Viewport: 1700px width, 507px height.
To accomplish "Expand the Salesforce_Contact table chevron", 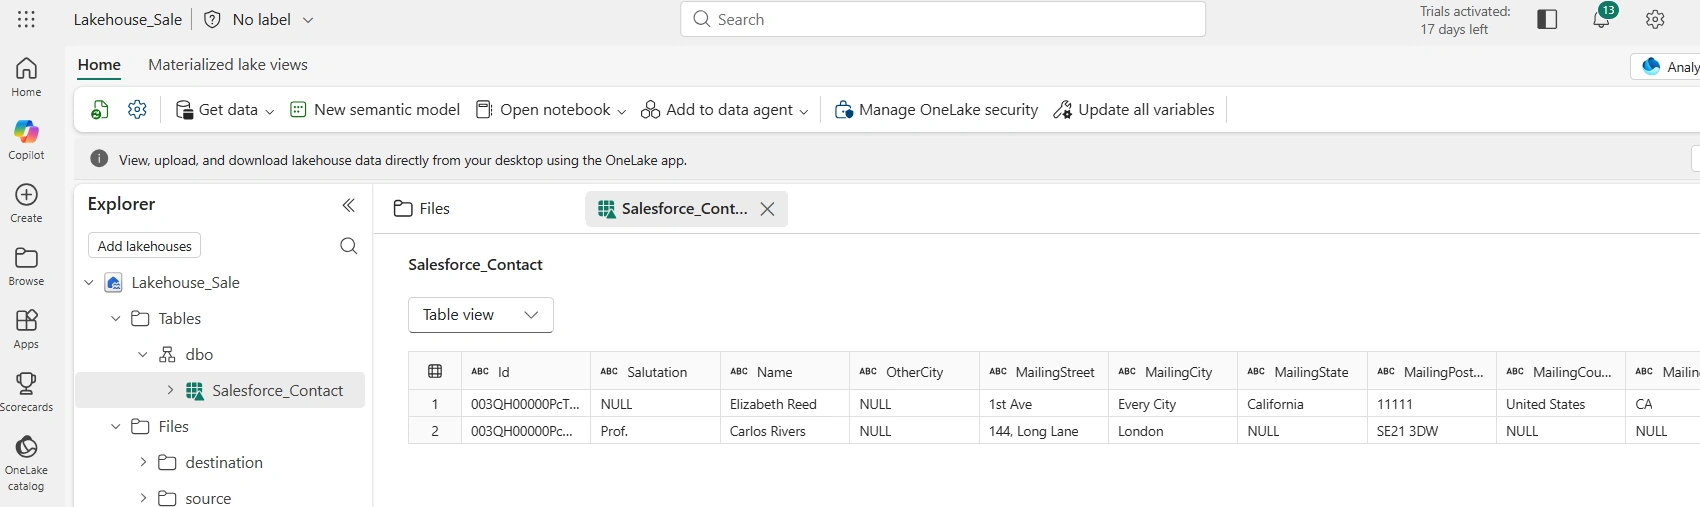I will coord(170,390).
